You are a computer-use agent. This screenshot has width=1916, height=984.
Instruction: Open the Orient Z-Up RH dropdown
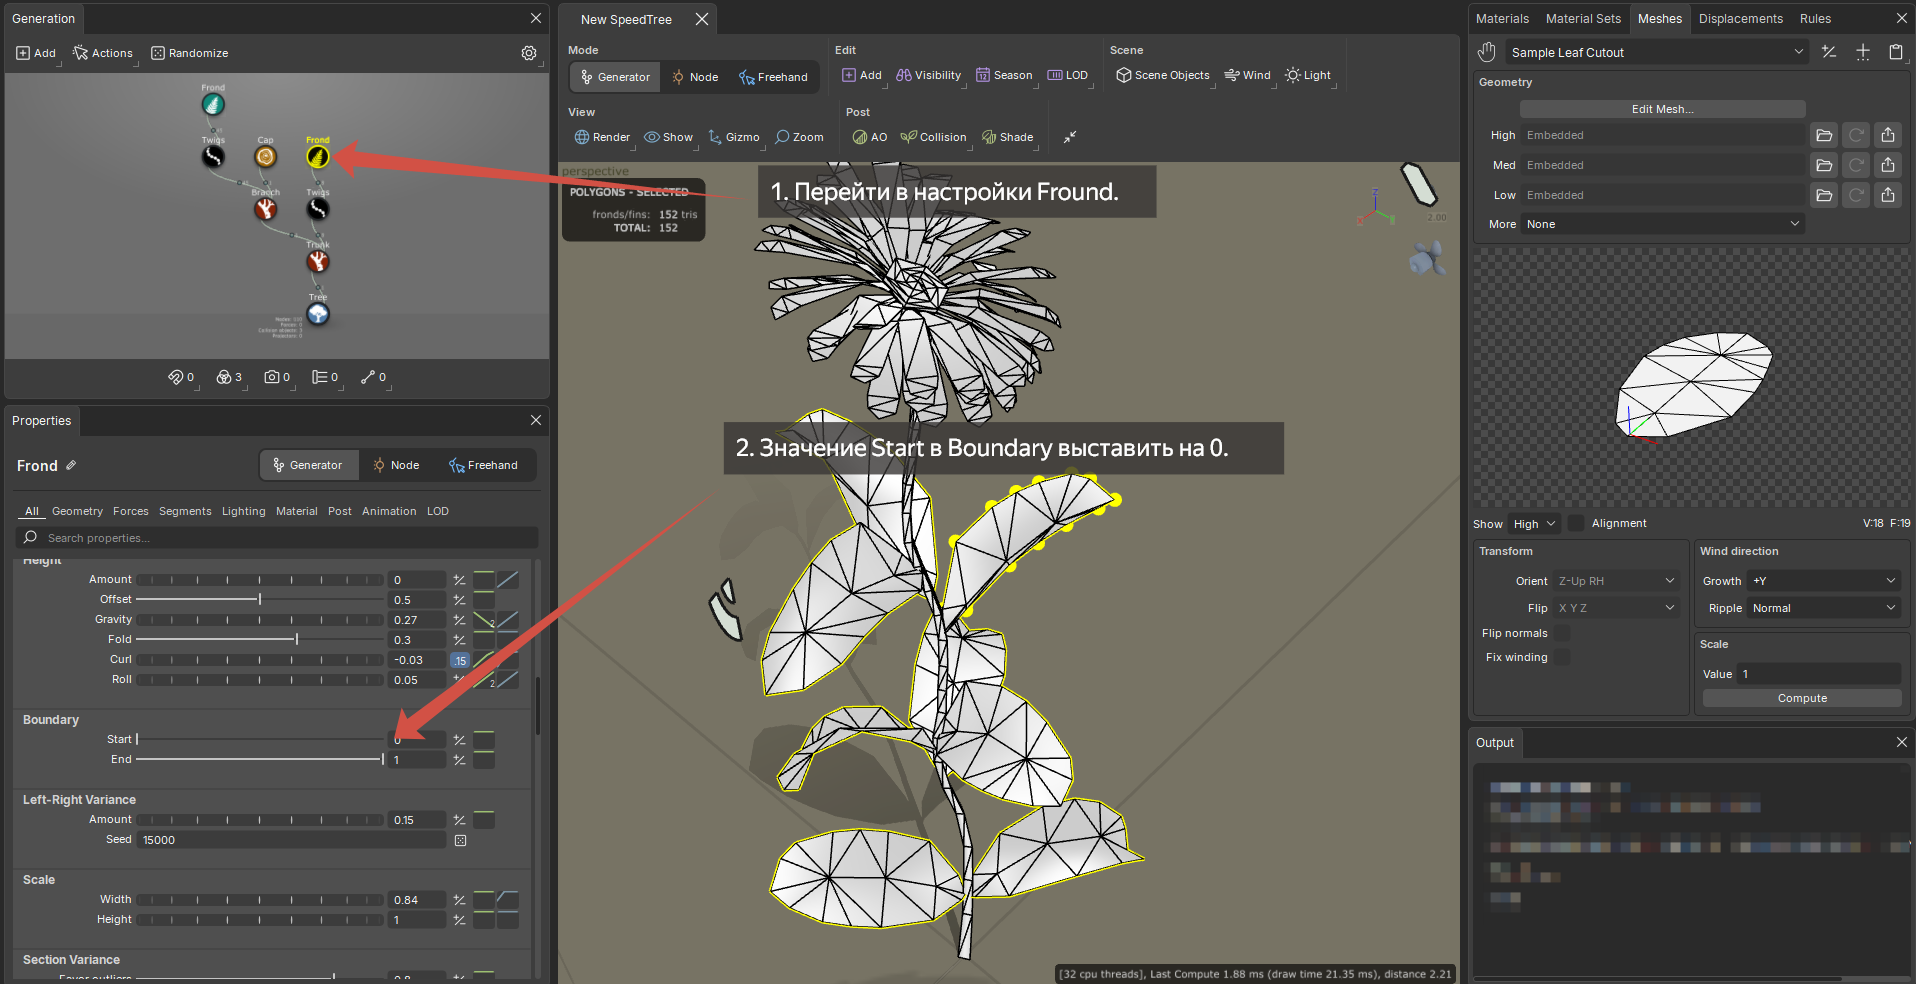coord(1616,581)
